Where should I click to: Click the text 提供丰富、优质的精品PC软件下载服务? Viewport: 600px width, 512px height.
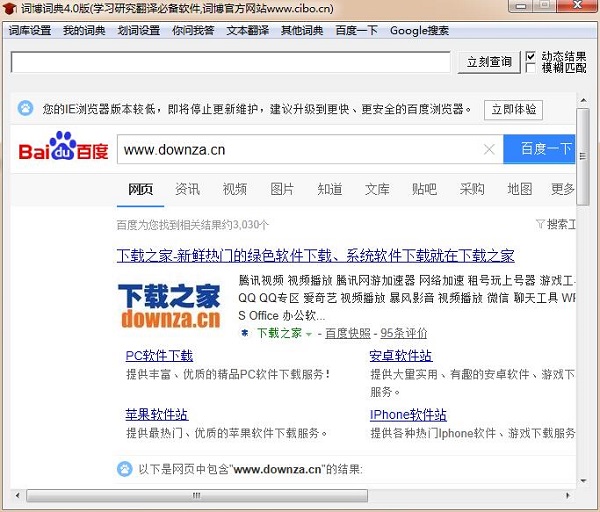point(228,374)
